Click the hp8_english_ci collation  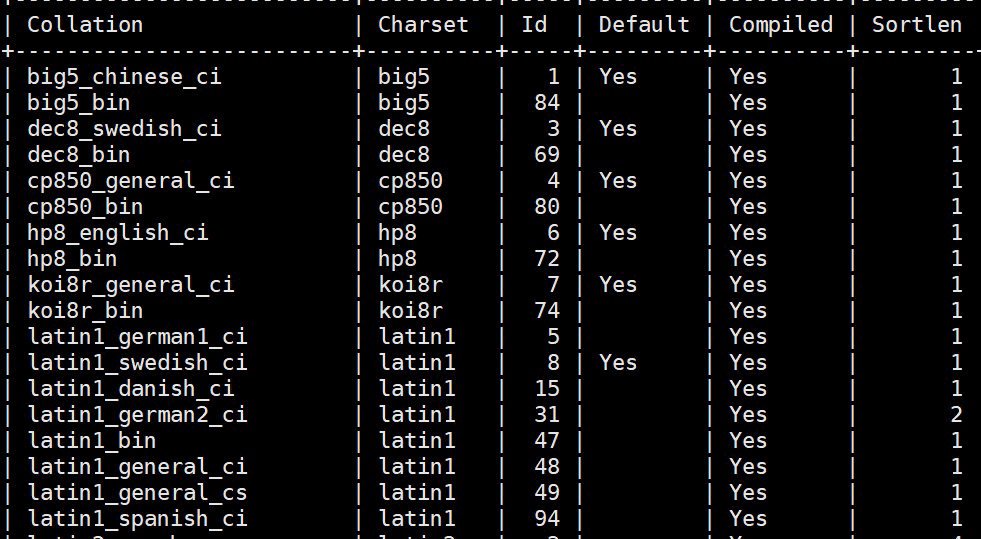point(118,232)
